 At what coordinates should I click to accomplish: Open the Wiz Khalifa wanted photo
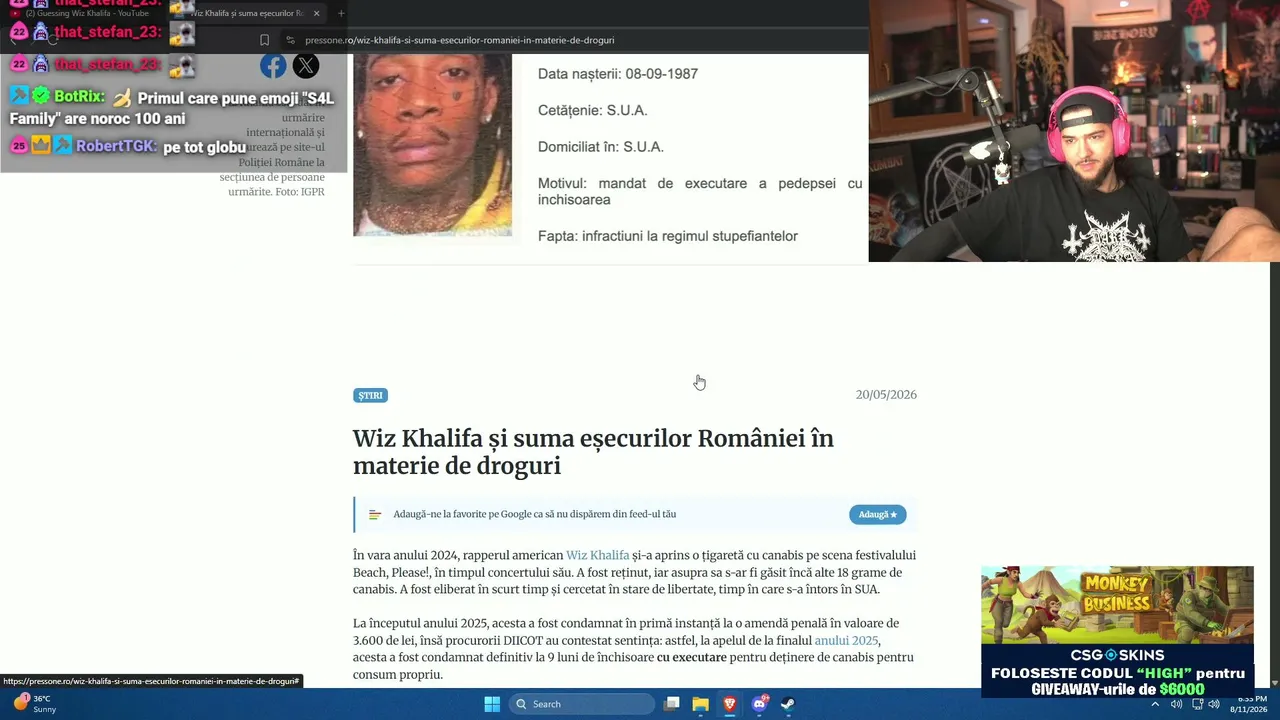[432, 145]
